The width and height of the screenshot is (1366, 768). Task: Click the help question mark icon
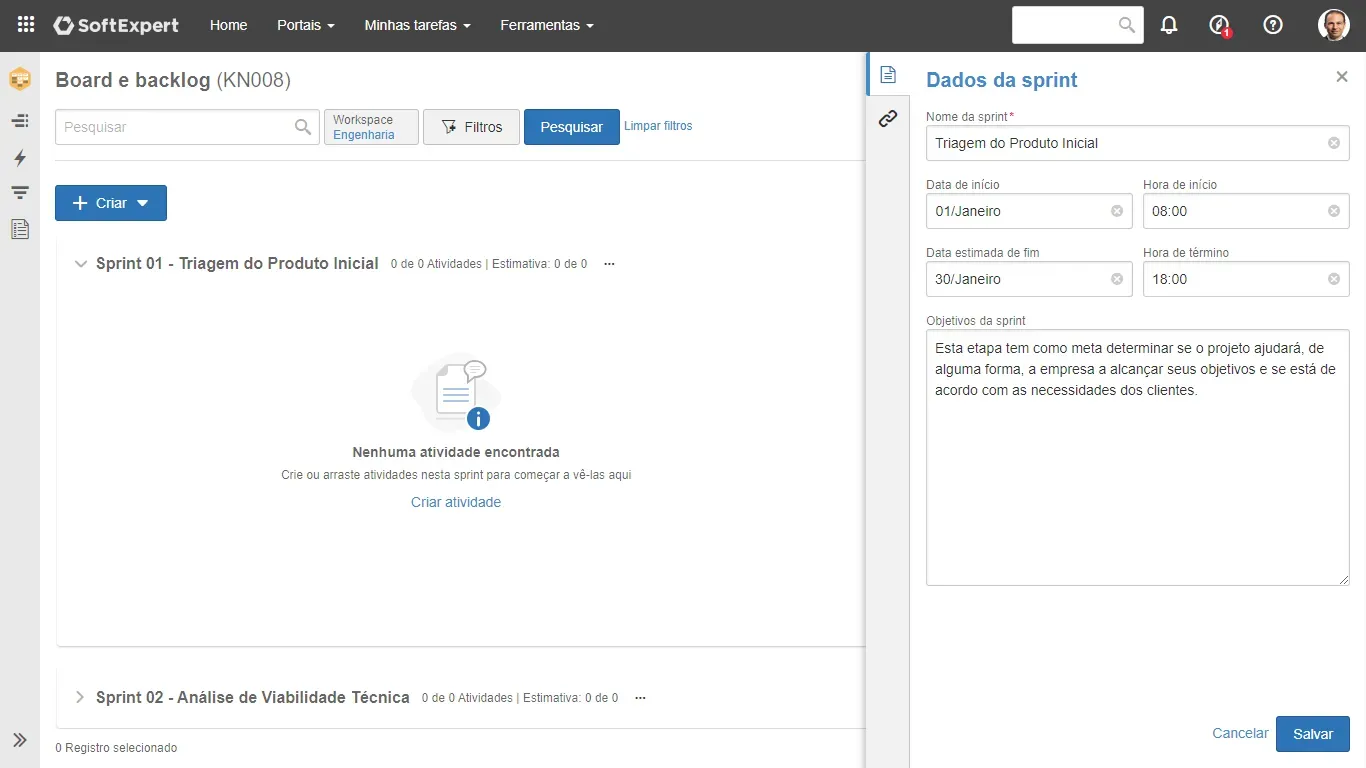click(x=1273, y=25)
